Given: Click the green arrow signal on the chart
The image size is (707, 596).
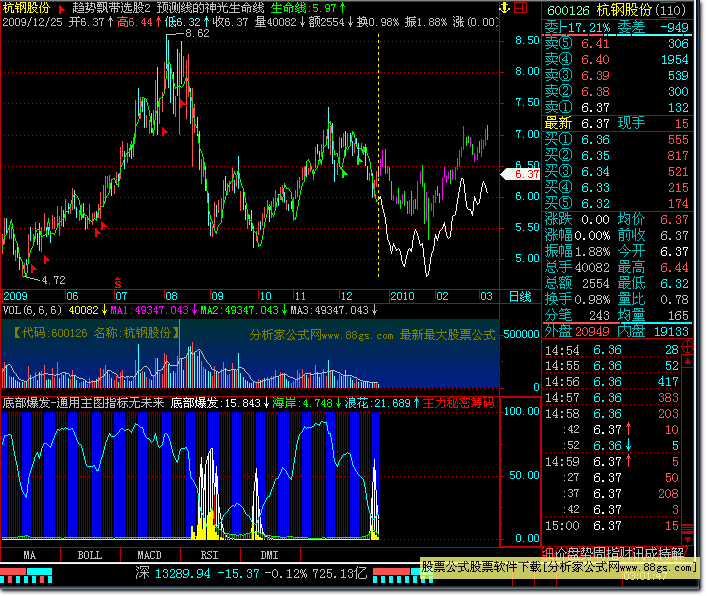Looking at the screenshot, I should click(345, 174).
